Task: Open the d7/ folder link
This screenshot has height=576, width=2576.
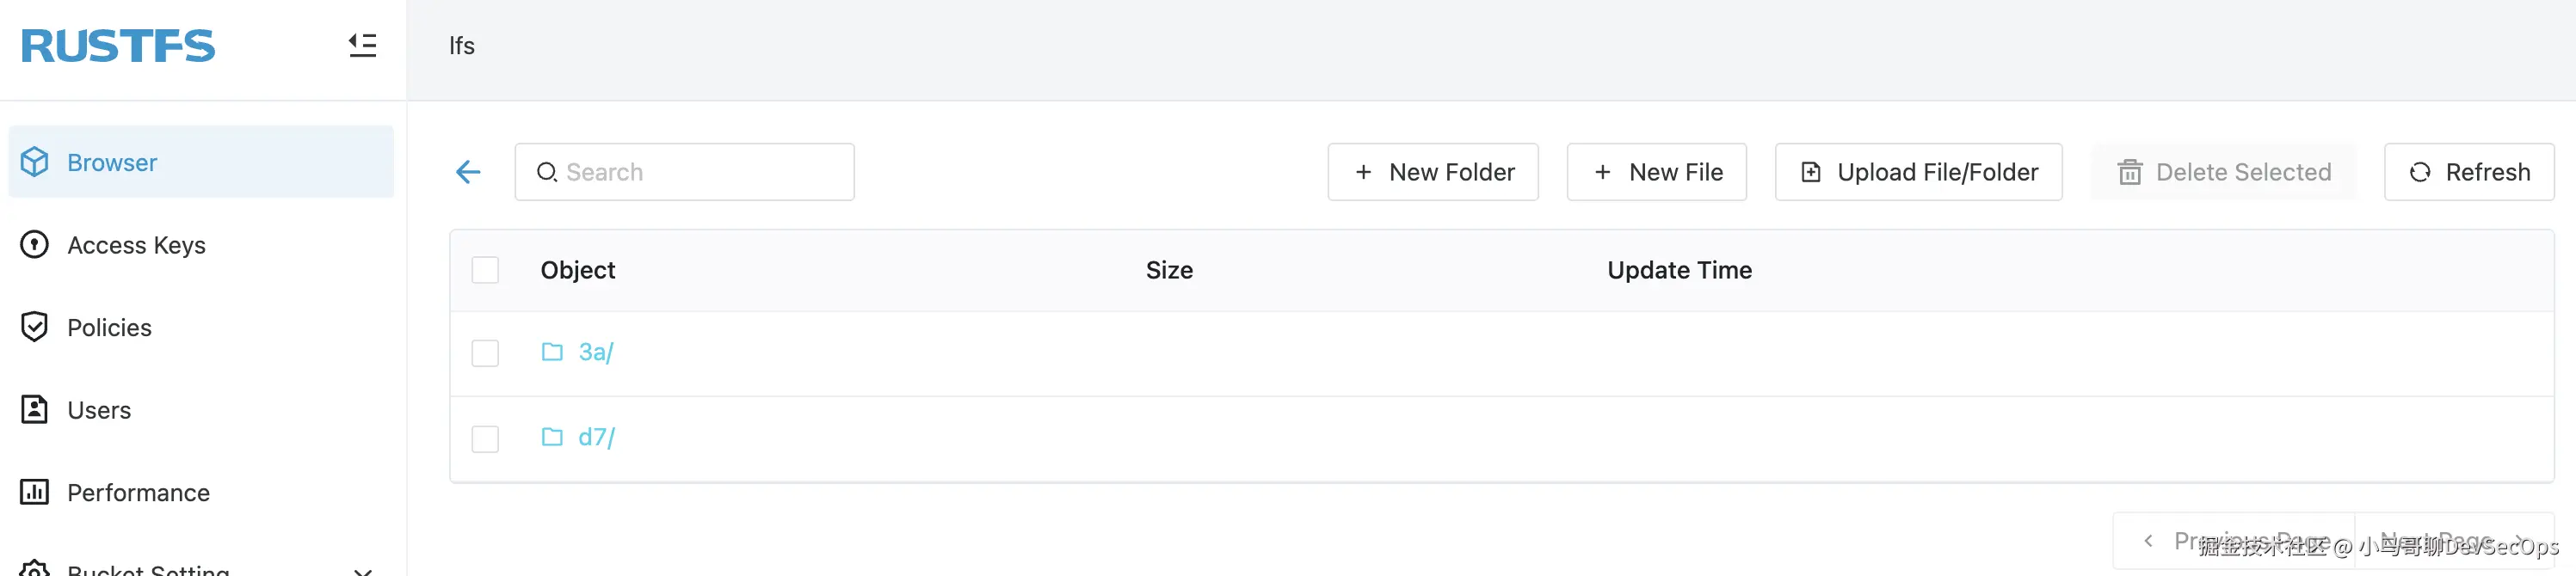Action: [x=597, y=437]
